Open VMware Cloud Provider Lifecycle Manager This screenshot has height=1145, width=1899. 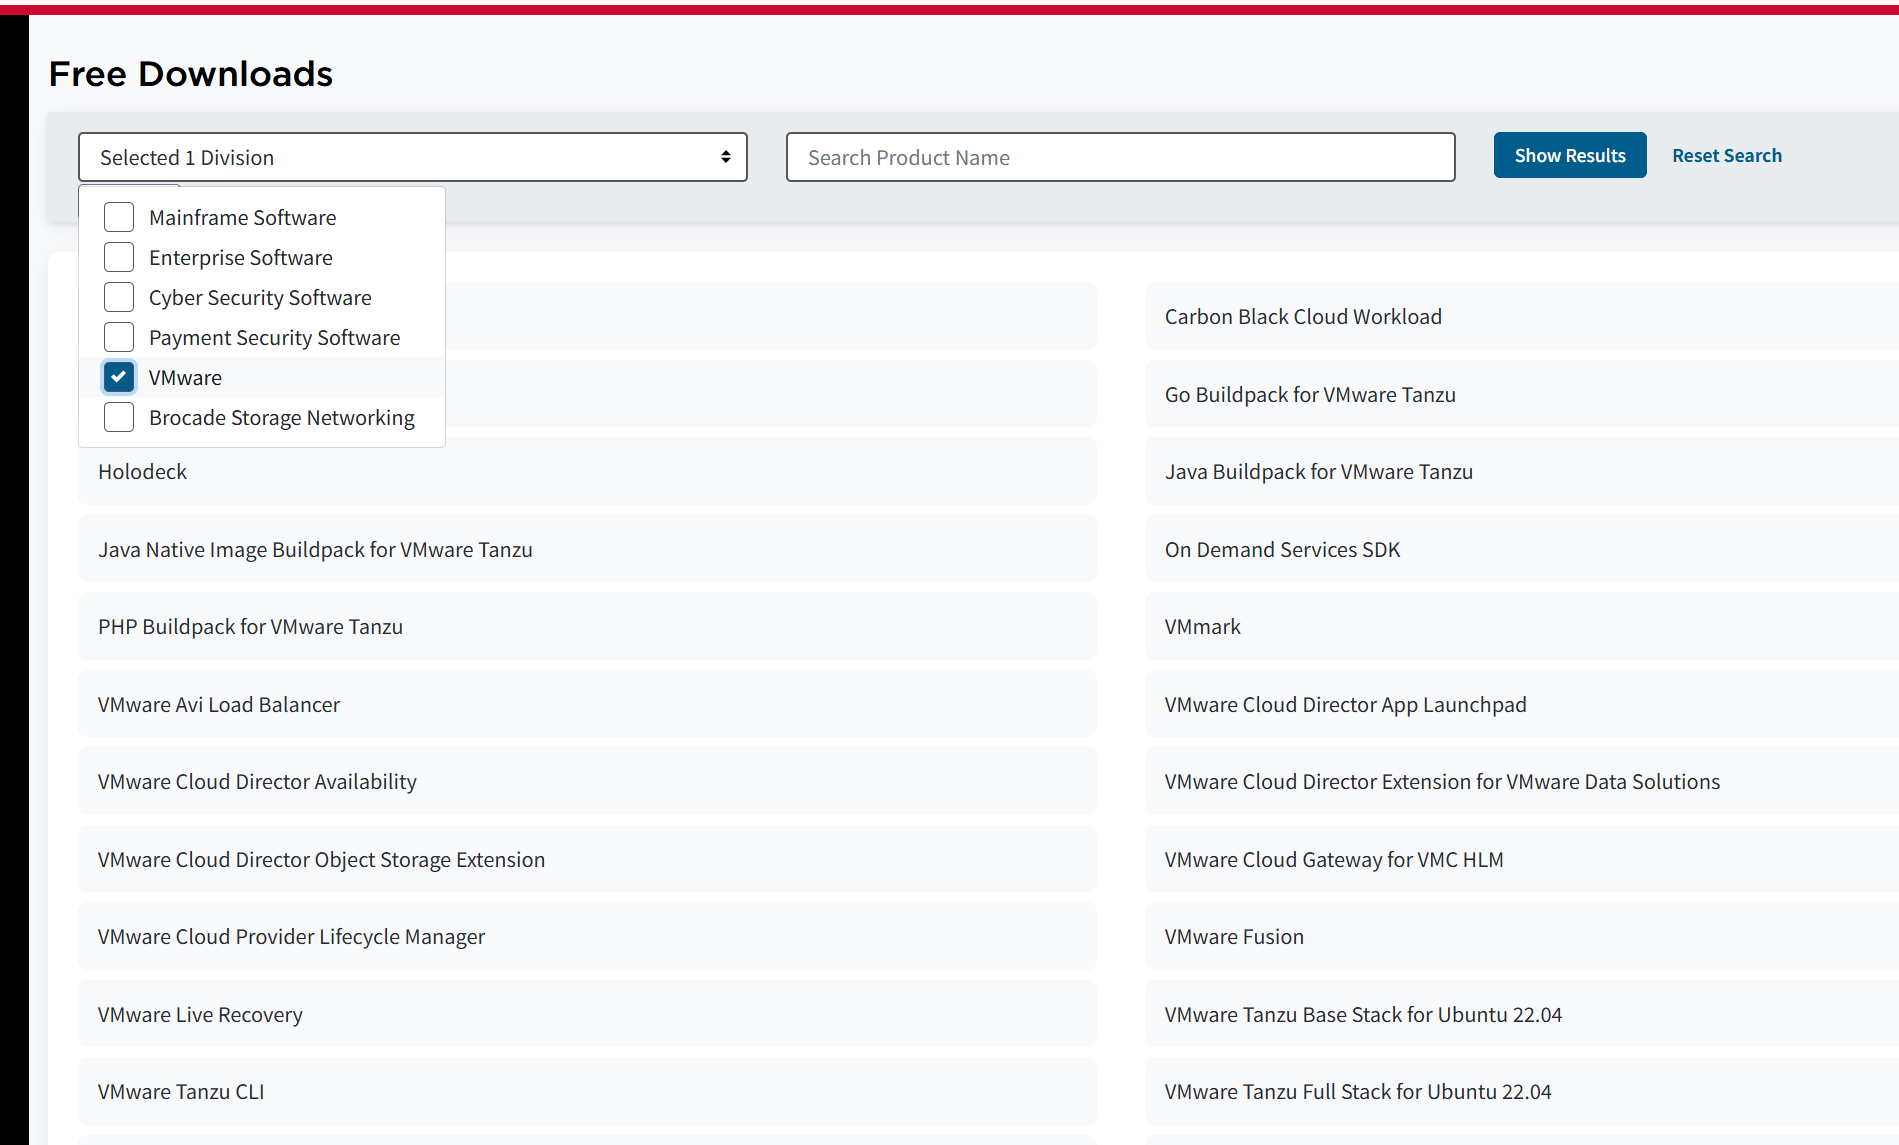click(588, 936)
